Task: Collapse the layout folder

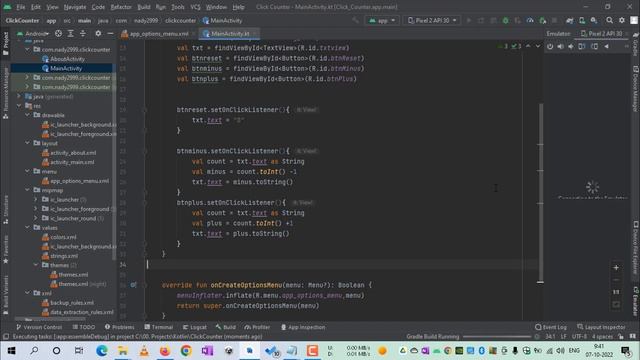Action: [27, 143]
